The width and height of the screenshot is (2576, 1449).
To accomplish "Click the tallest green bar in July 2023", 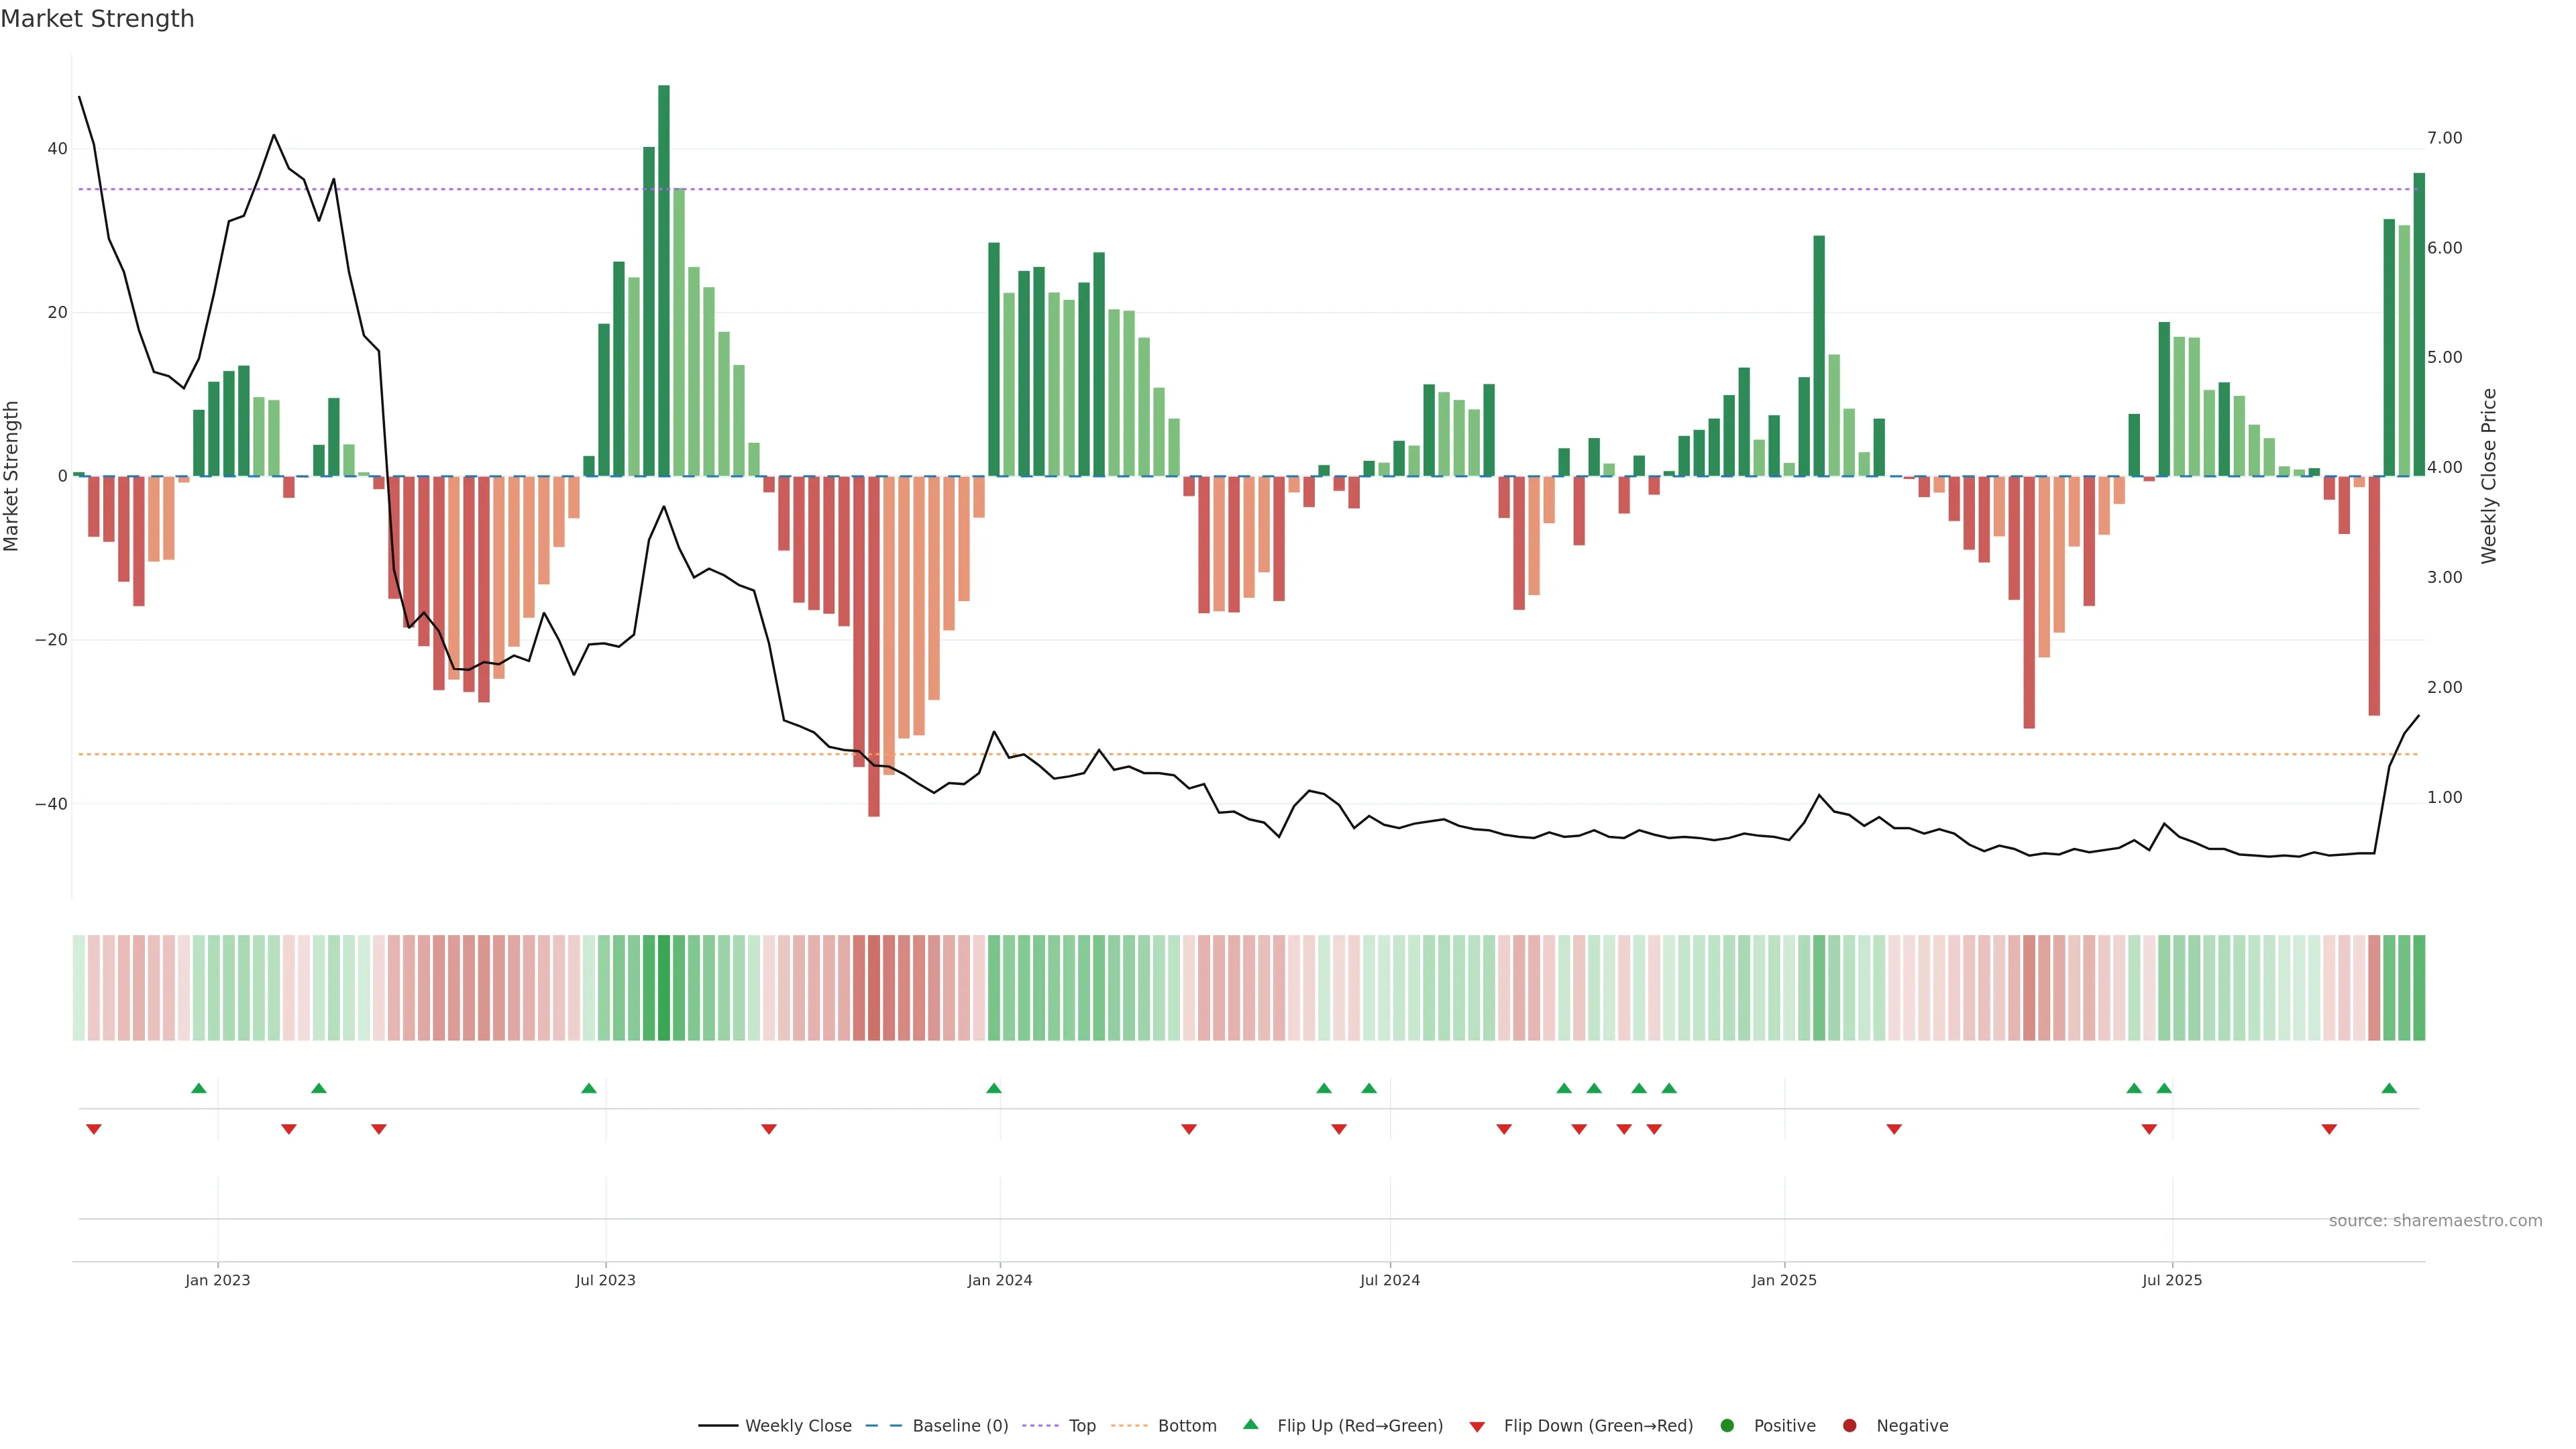I will click(664, 280).
